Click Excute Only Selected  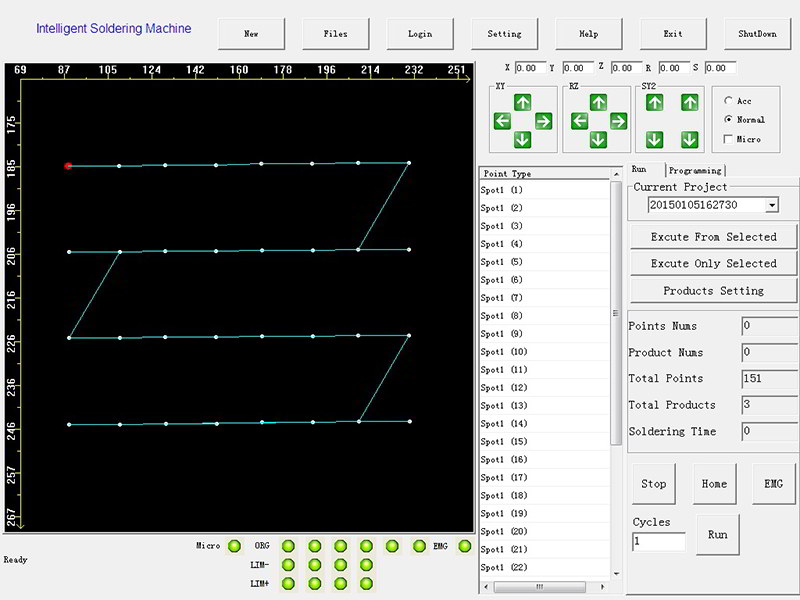[713, 263]
